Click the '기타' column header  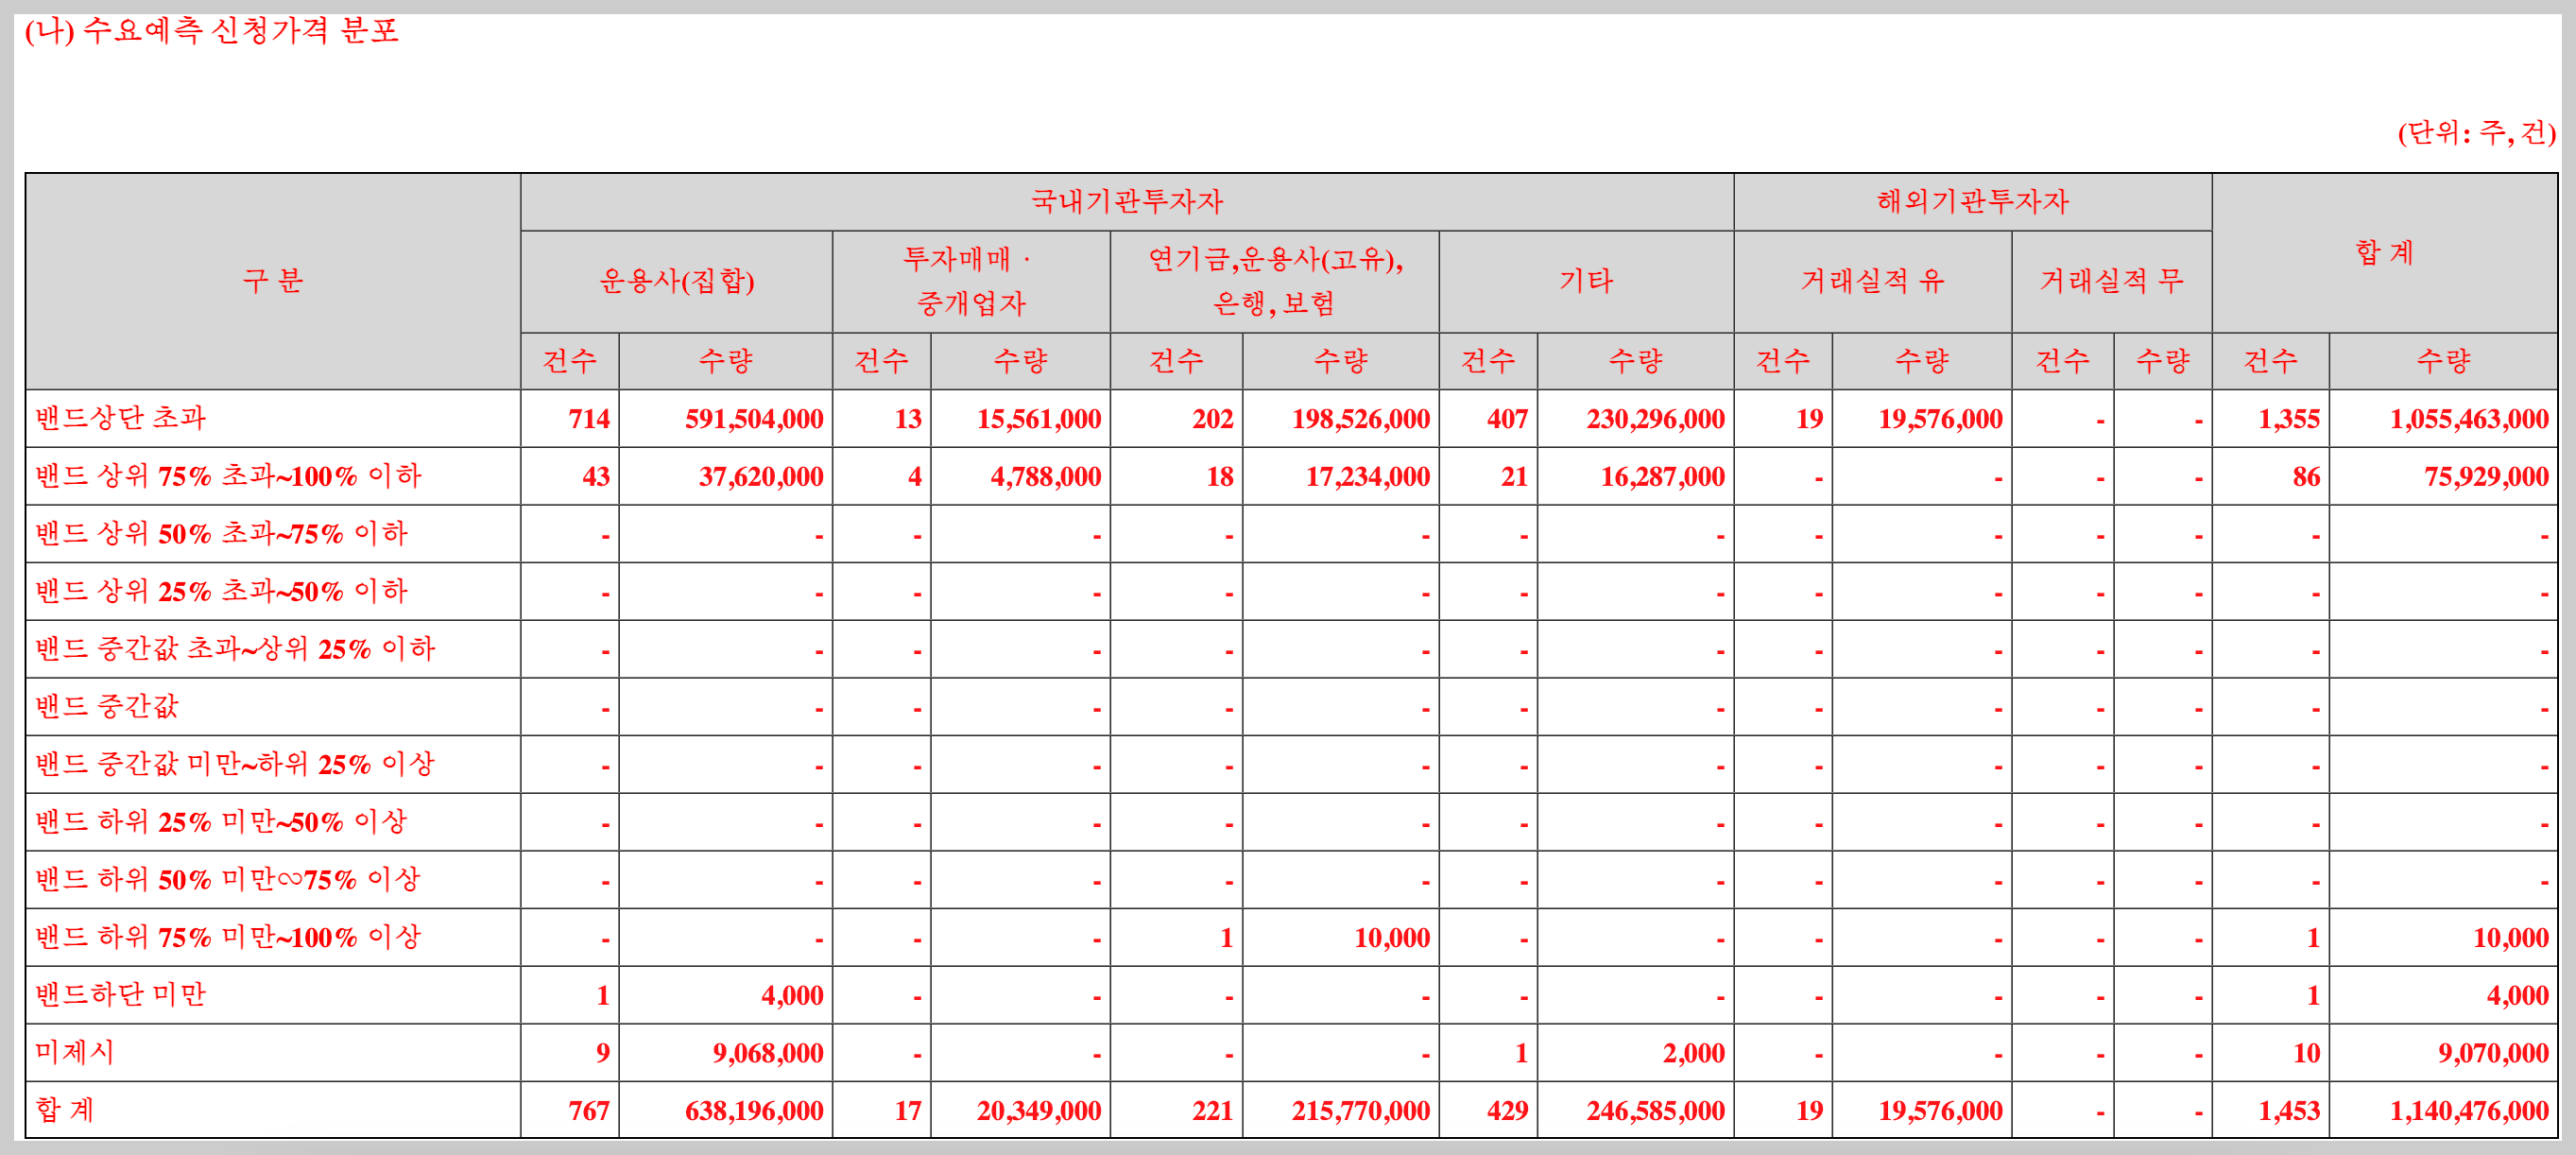[x=1586, y=282]
